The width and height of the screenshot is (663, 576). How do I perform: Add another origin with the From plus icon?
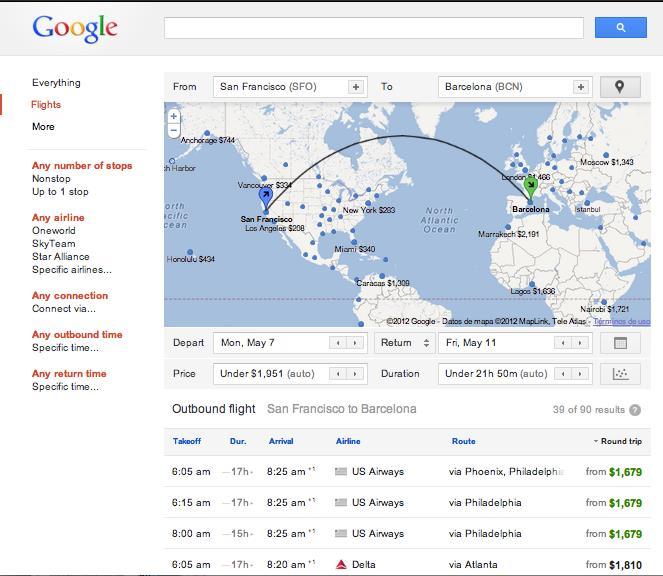click(x=356, y=87)
